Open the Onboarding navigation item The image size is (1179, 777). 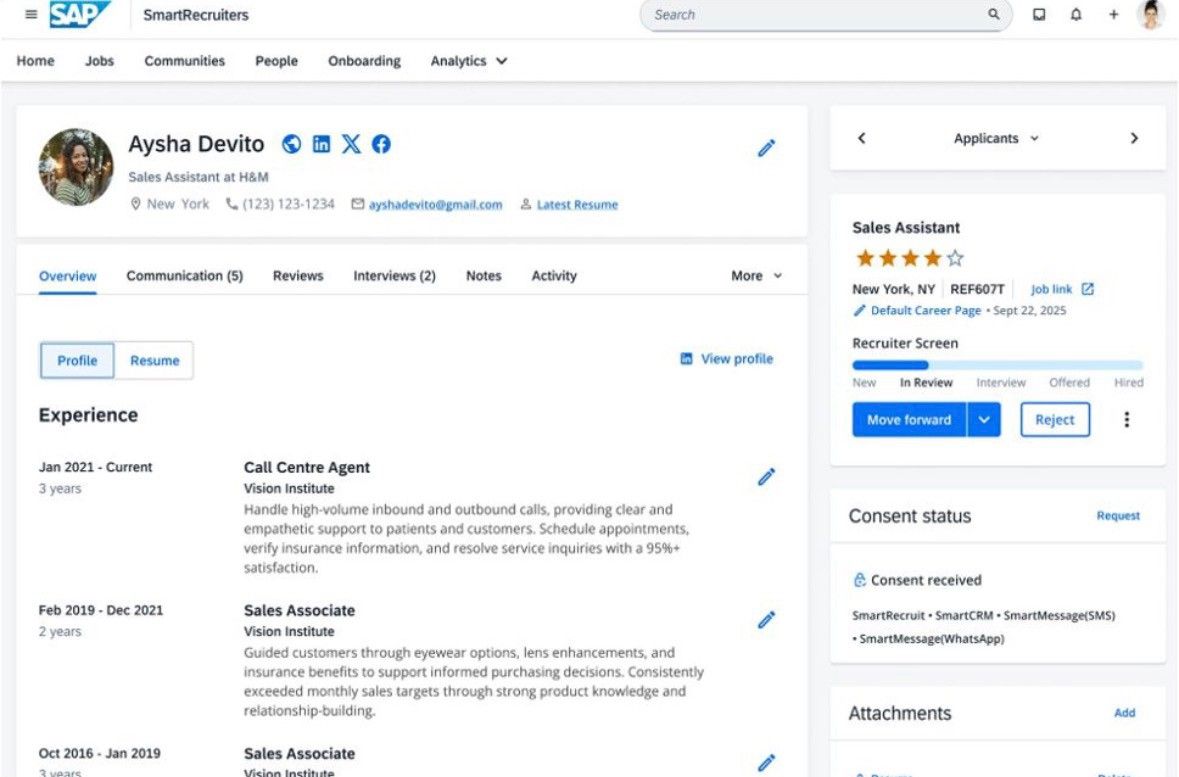(x=364, y=61)
